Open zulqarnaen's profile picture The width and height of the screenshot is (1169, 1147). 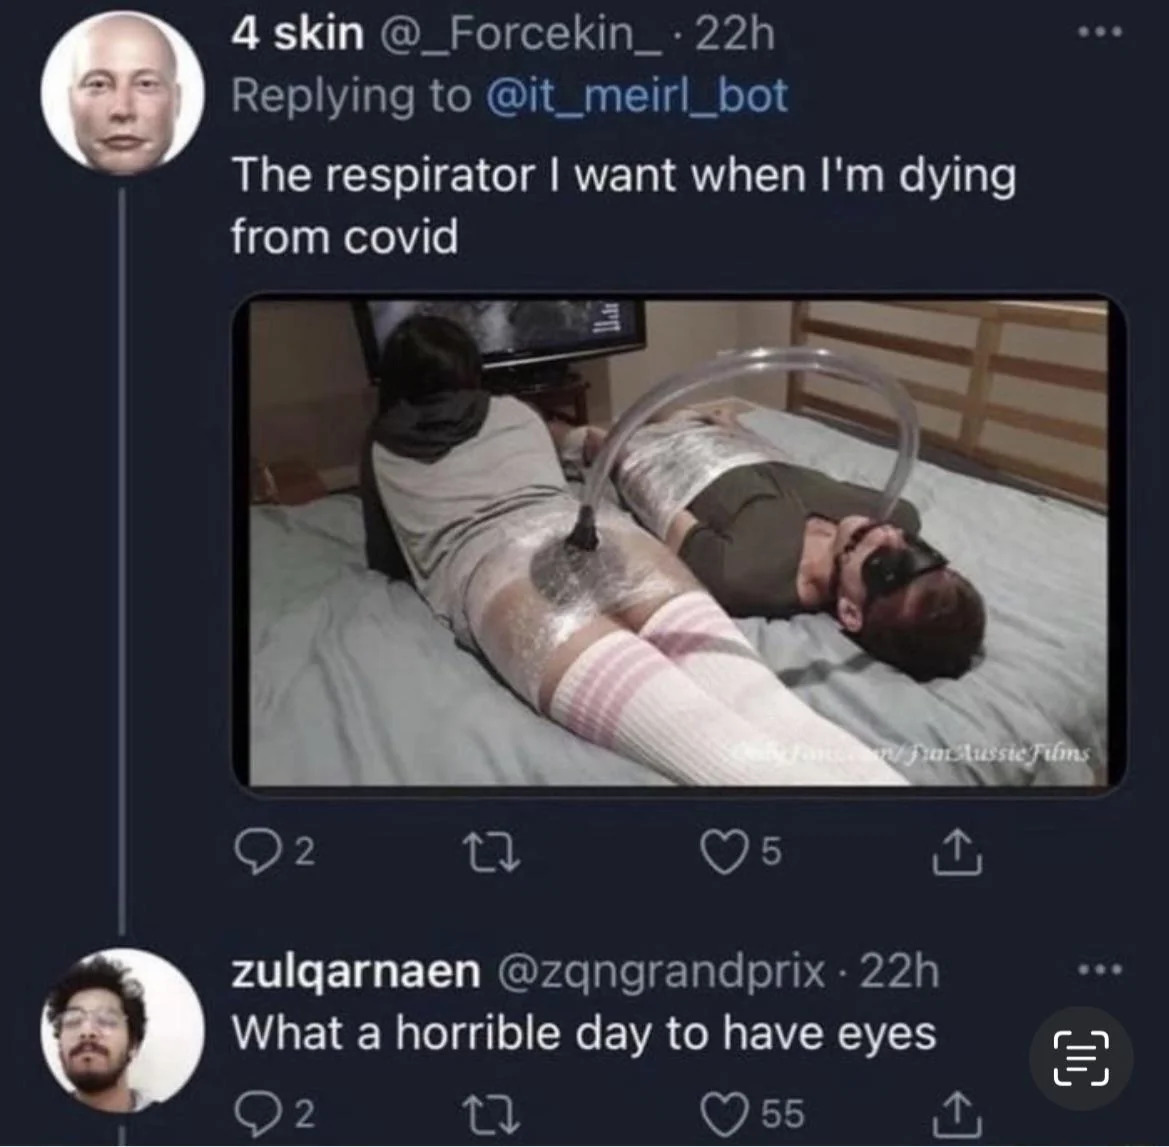coord(122,1030)
